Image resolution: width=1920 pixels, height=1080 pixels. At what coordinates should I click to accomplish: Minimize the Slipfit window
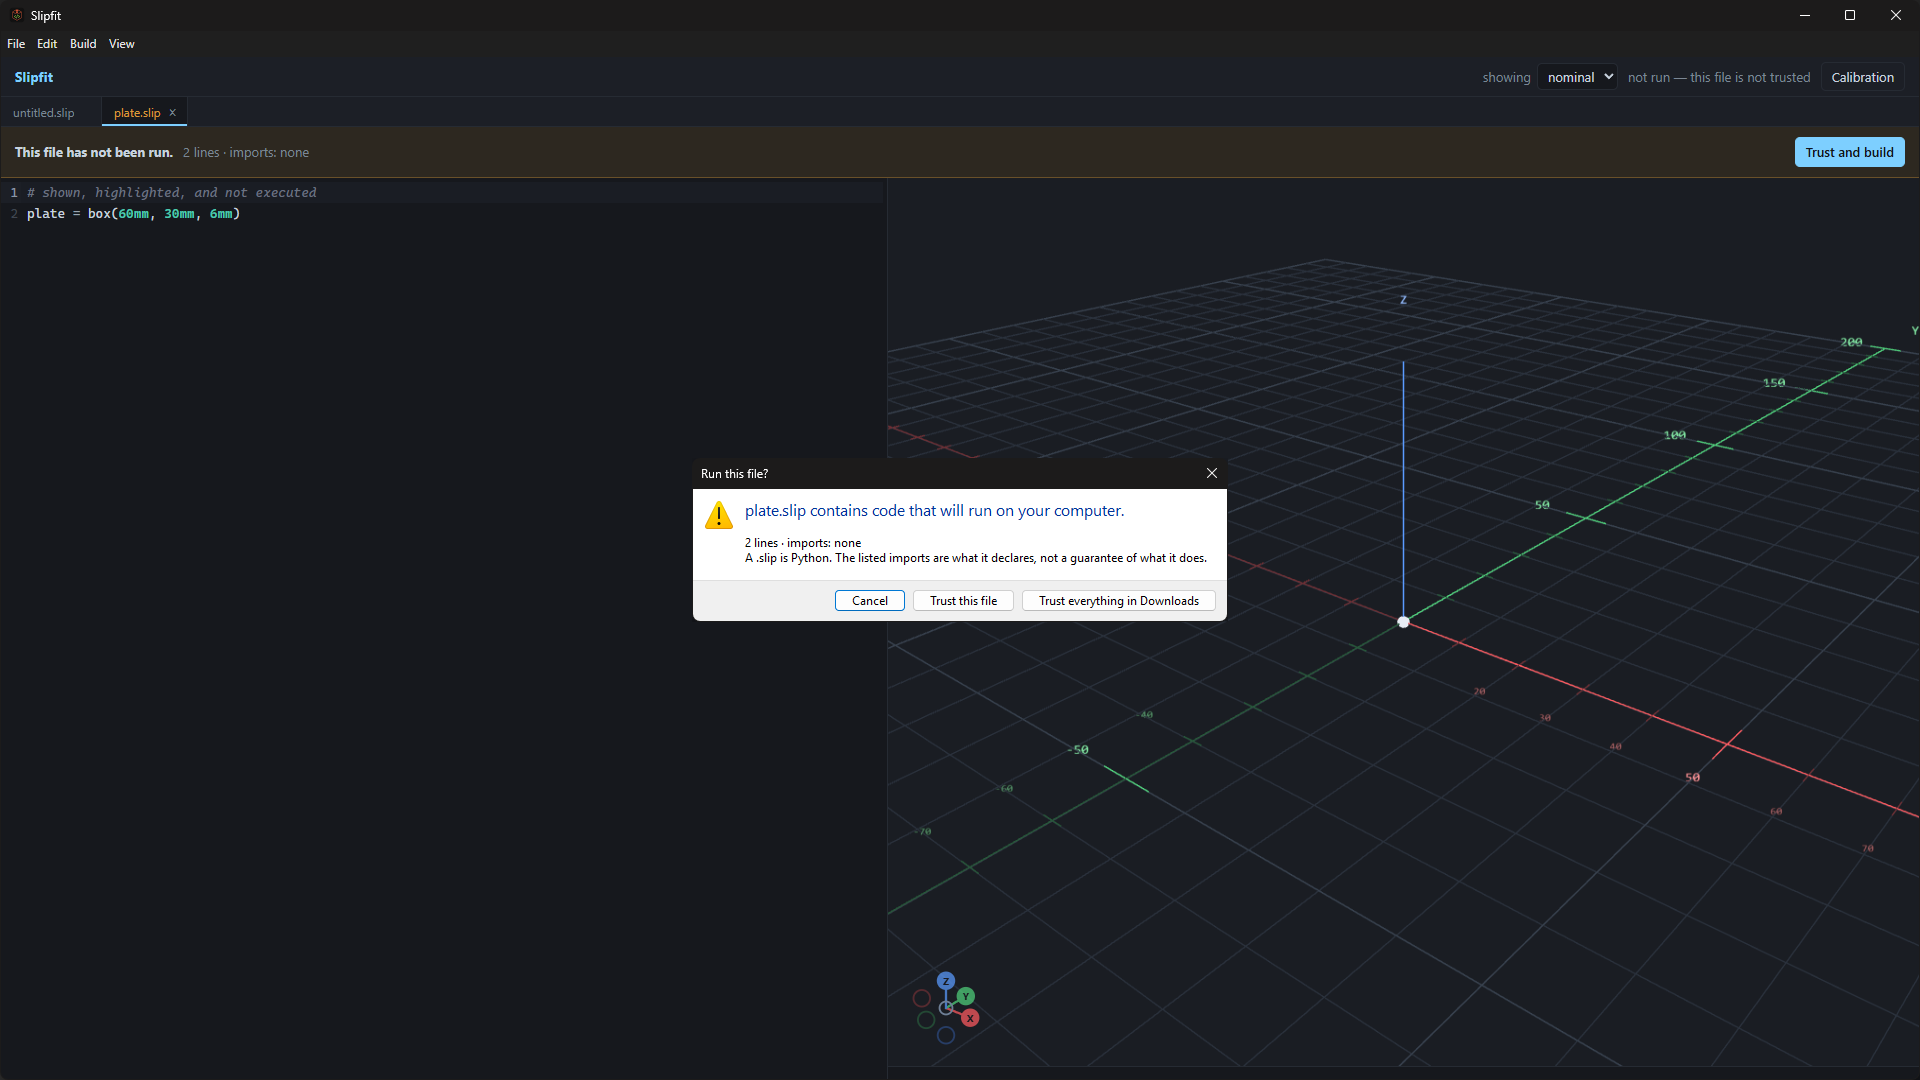point(1804,15)
